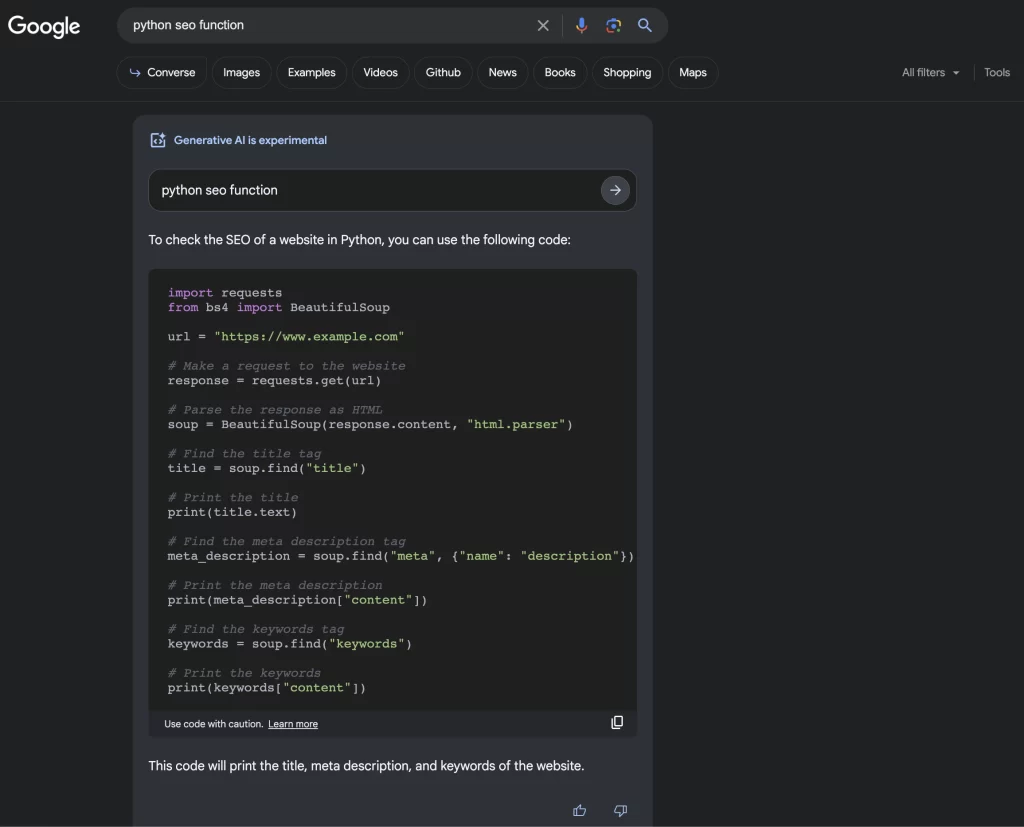Browse the Shopping tab
Viewport: 1024px width, 827px height.
tap(627, 72)
